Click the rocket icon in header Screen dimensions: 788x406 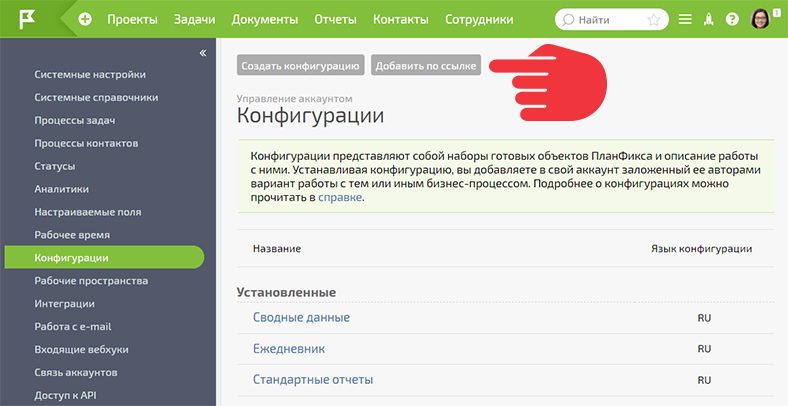(709, 20)
